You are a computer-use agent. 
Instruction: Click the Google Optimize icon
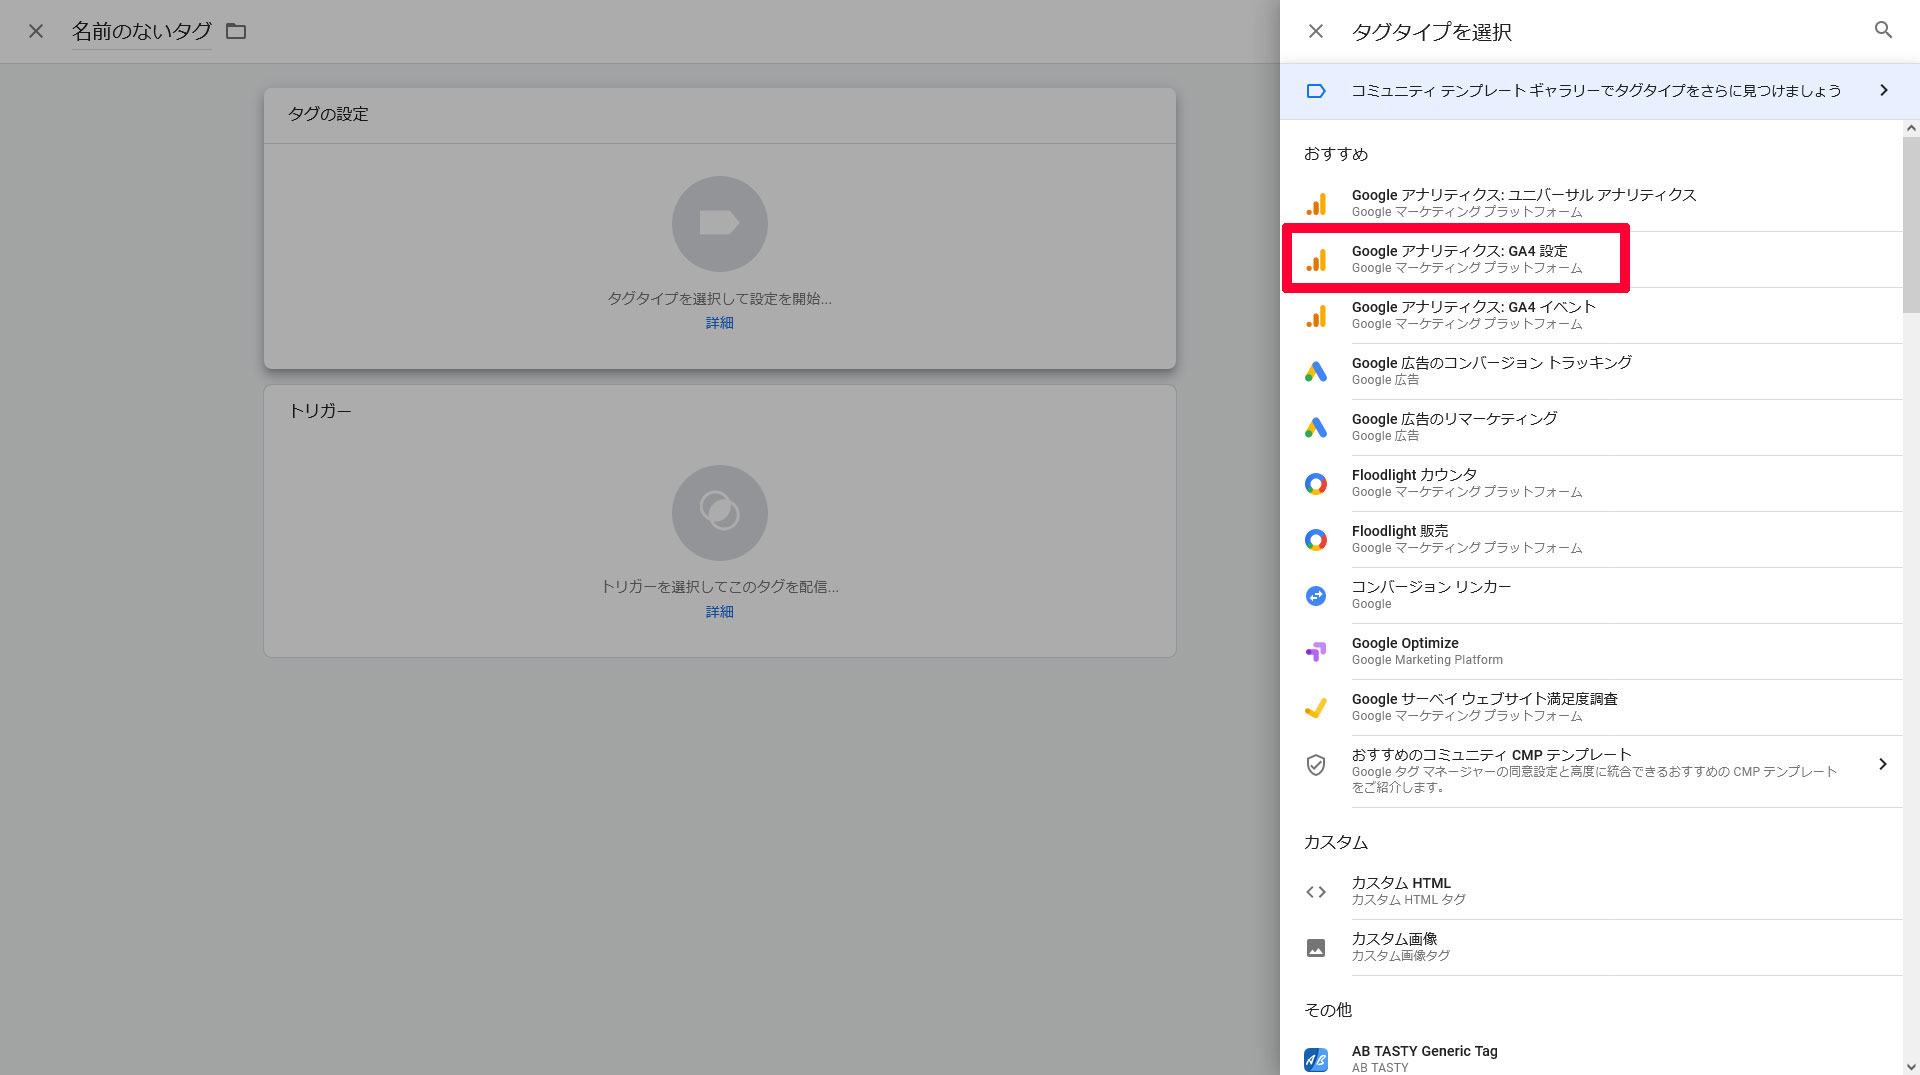pyautogui.click(x=1316, y=652)
